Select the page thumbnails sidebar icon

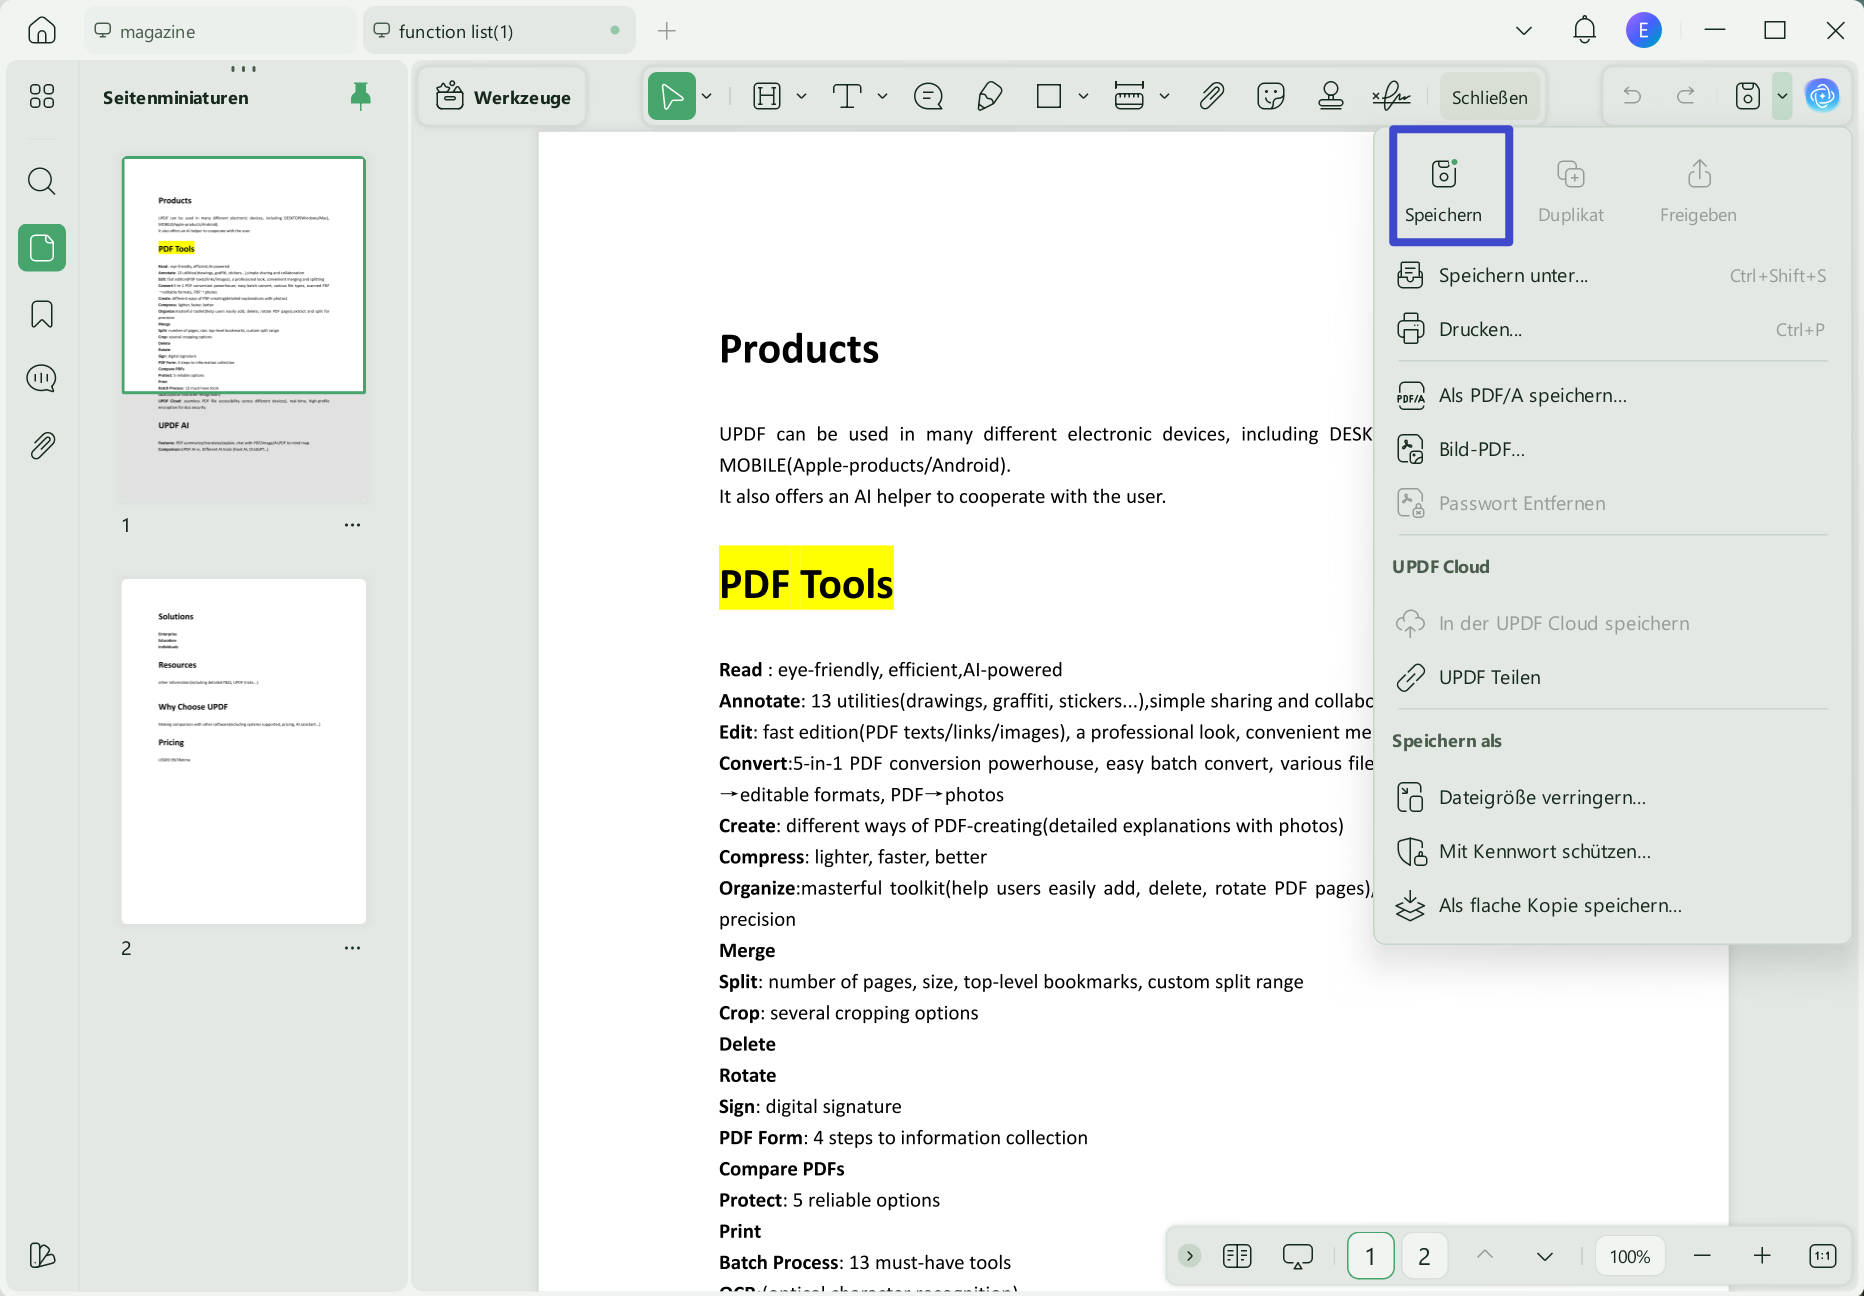(42, 247)
